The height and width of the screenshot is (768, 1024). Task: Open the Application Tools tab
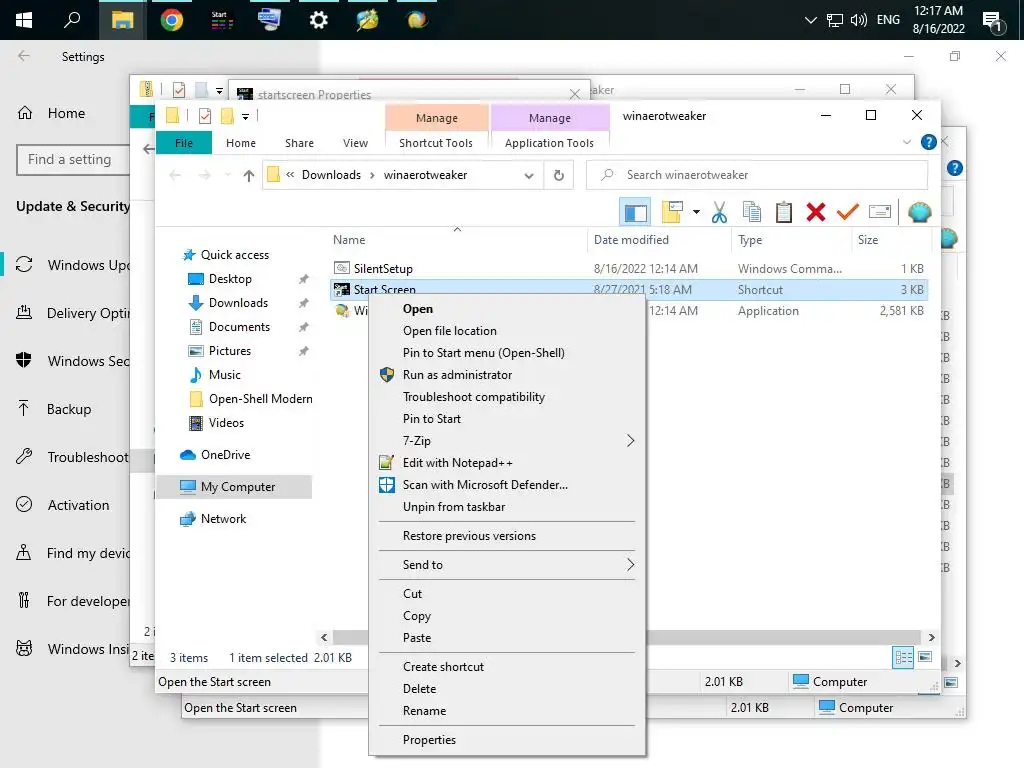pos(549,143)
